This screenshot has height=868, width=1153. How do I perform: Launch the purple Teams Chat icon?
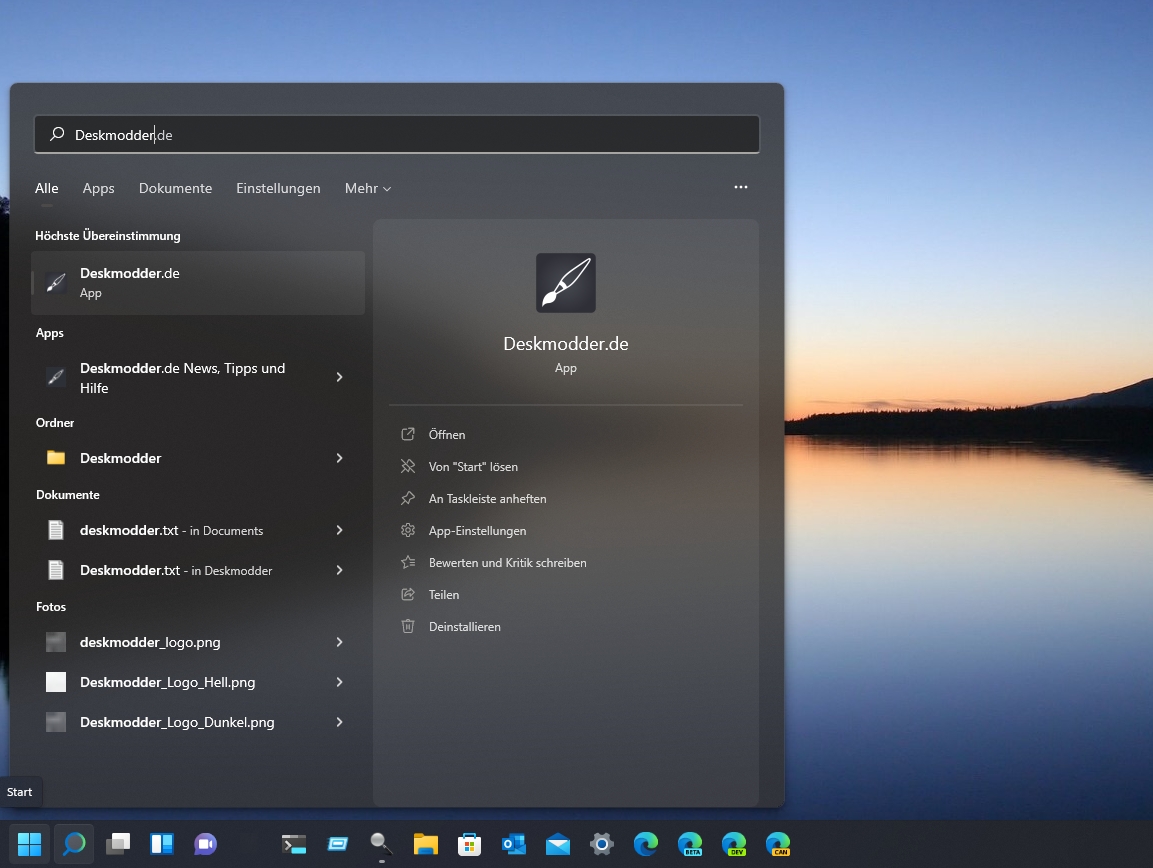pos(206,844)
